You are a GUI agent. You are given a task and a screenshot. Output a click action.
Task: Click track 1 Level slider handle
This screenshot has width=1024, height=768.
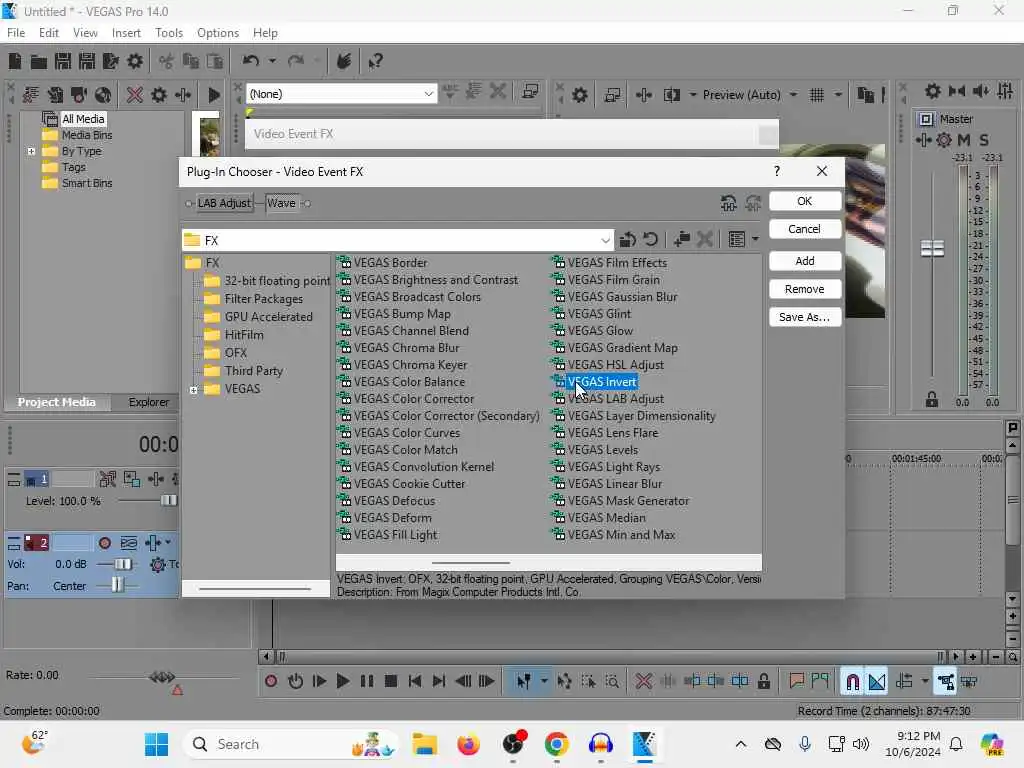pyautogui.click(x=168, y=501)
